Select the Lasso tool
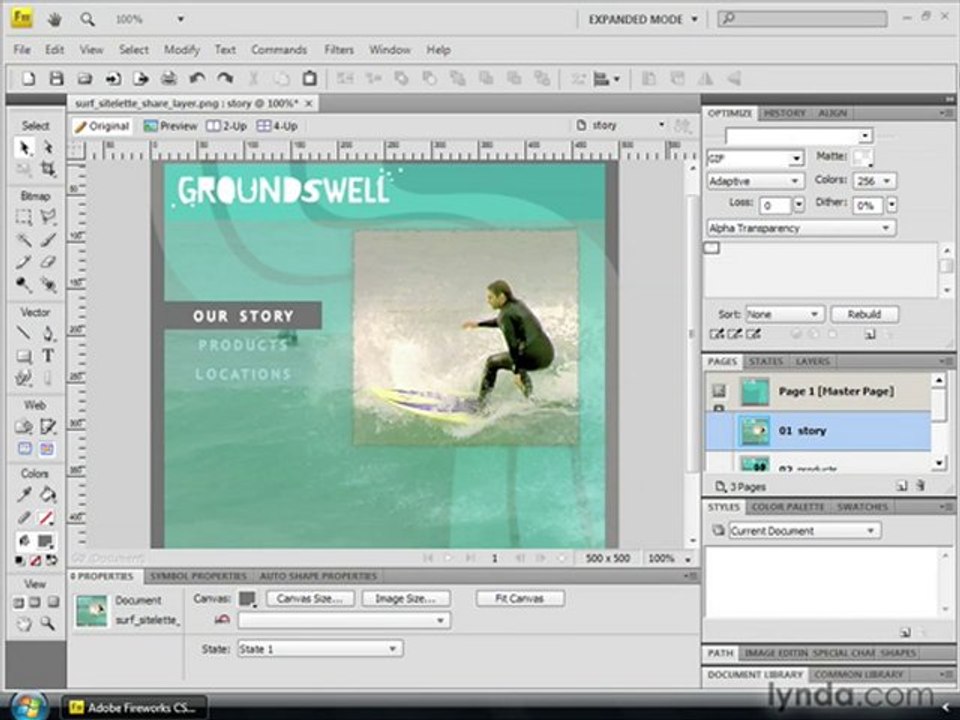The width and height of the screenshot is (960, 720). coord(48,217)
